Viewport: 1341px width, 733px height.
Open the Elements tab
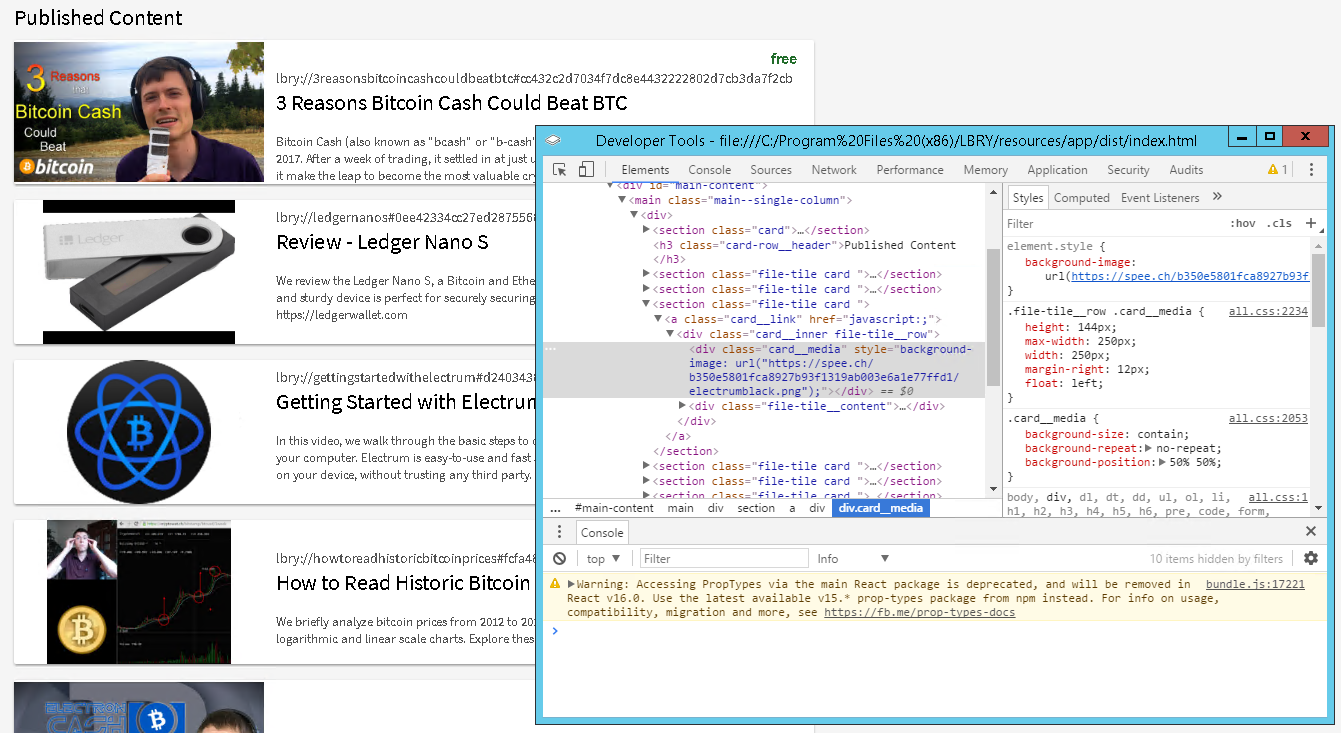coord(645,170)
